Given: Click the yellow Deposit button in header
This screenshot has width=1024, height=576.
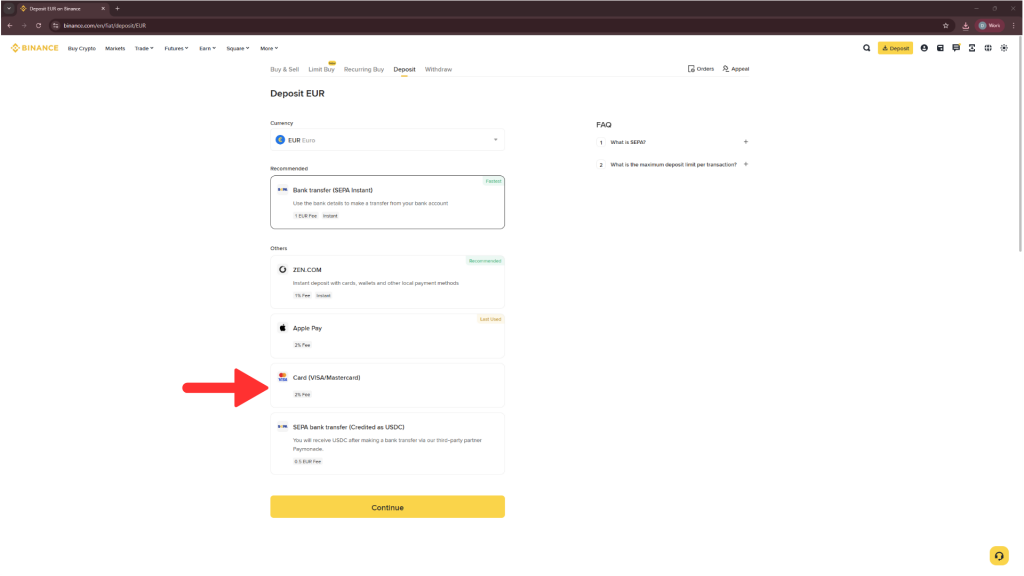Looking at the screenshot, I should [x=895, y=48].
